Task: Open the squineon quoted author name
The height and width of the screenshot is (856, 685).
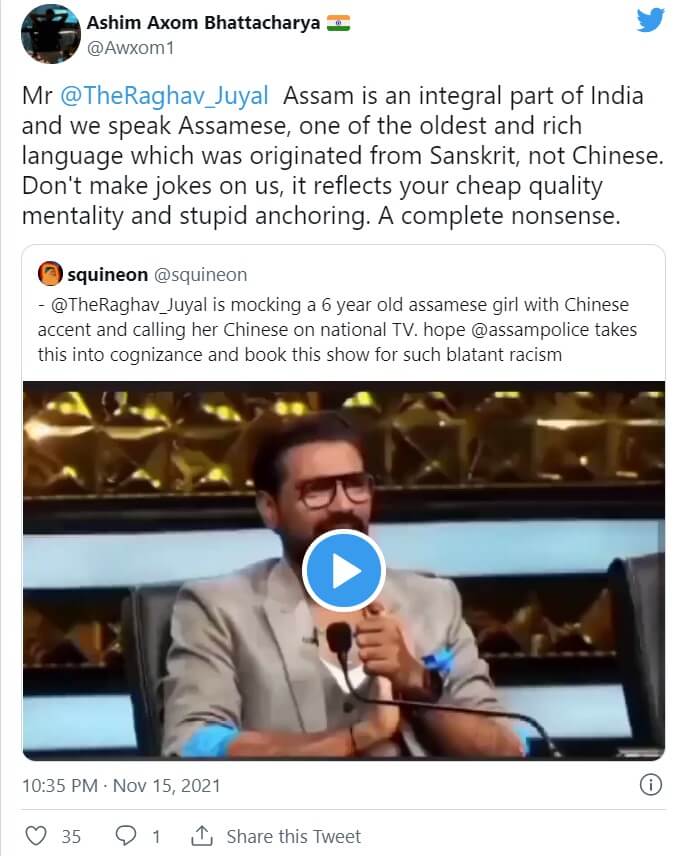Action: (x=108, y=275)
